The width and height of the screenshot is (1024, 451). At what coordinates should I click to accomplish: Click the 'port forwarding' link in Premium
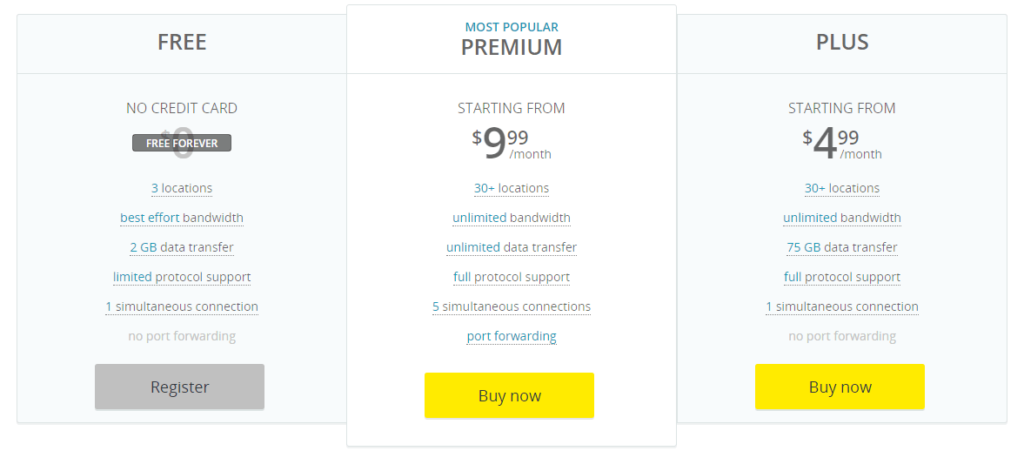(511, 337)
